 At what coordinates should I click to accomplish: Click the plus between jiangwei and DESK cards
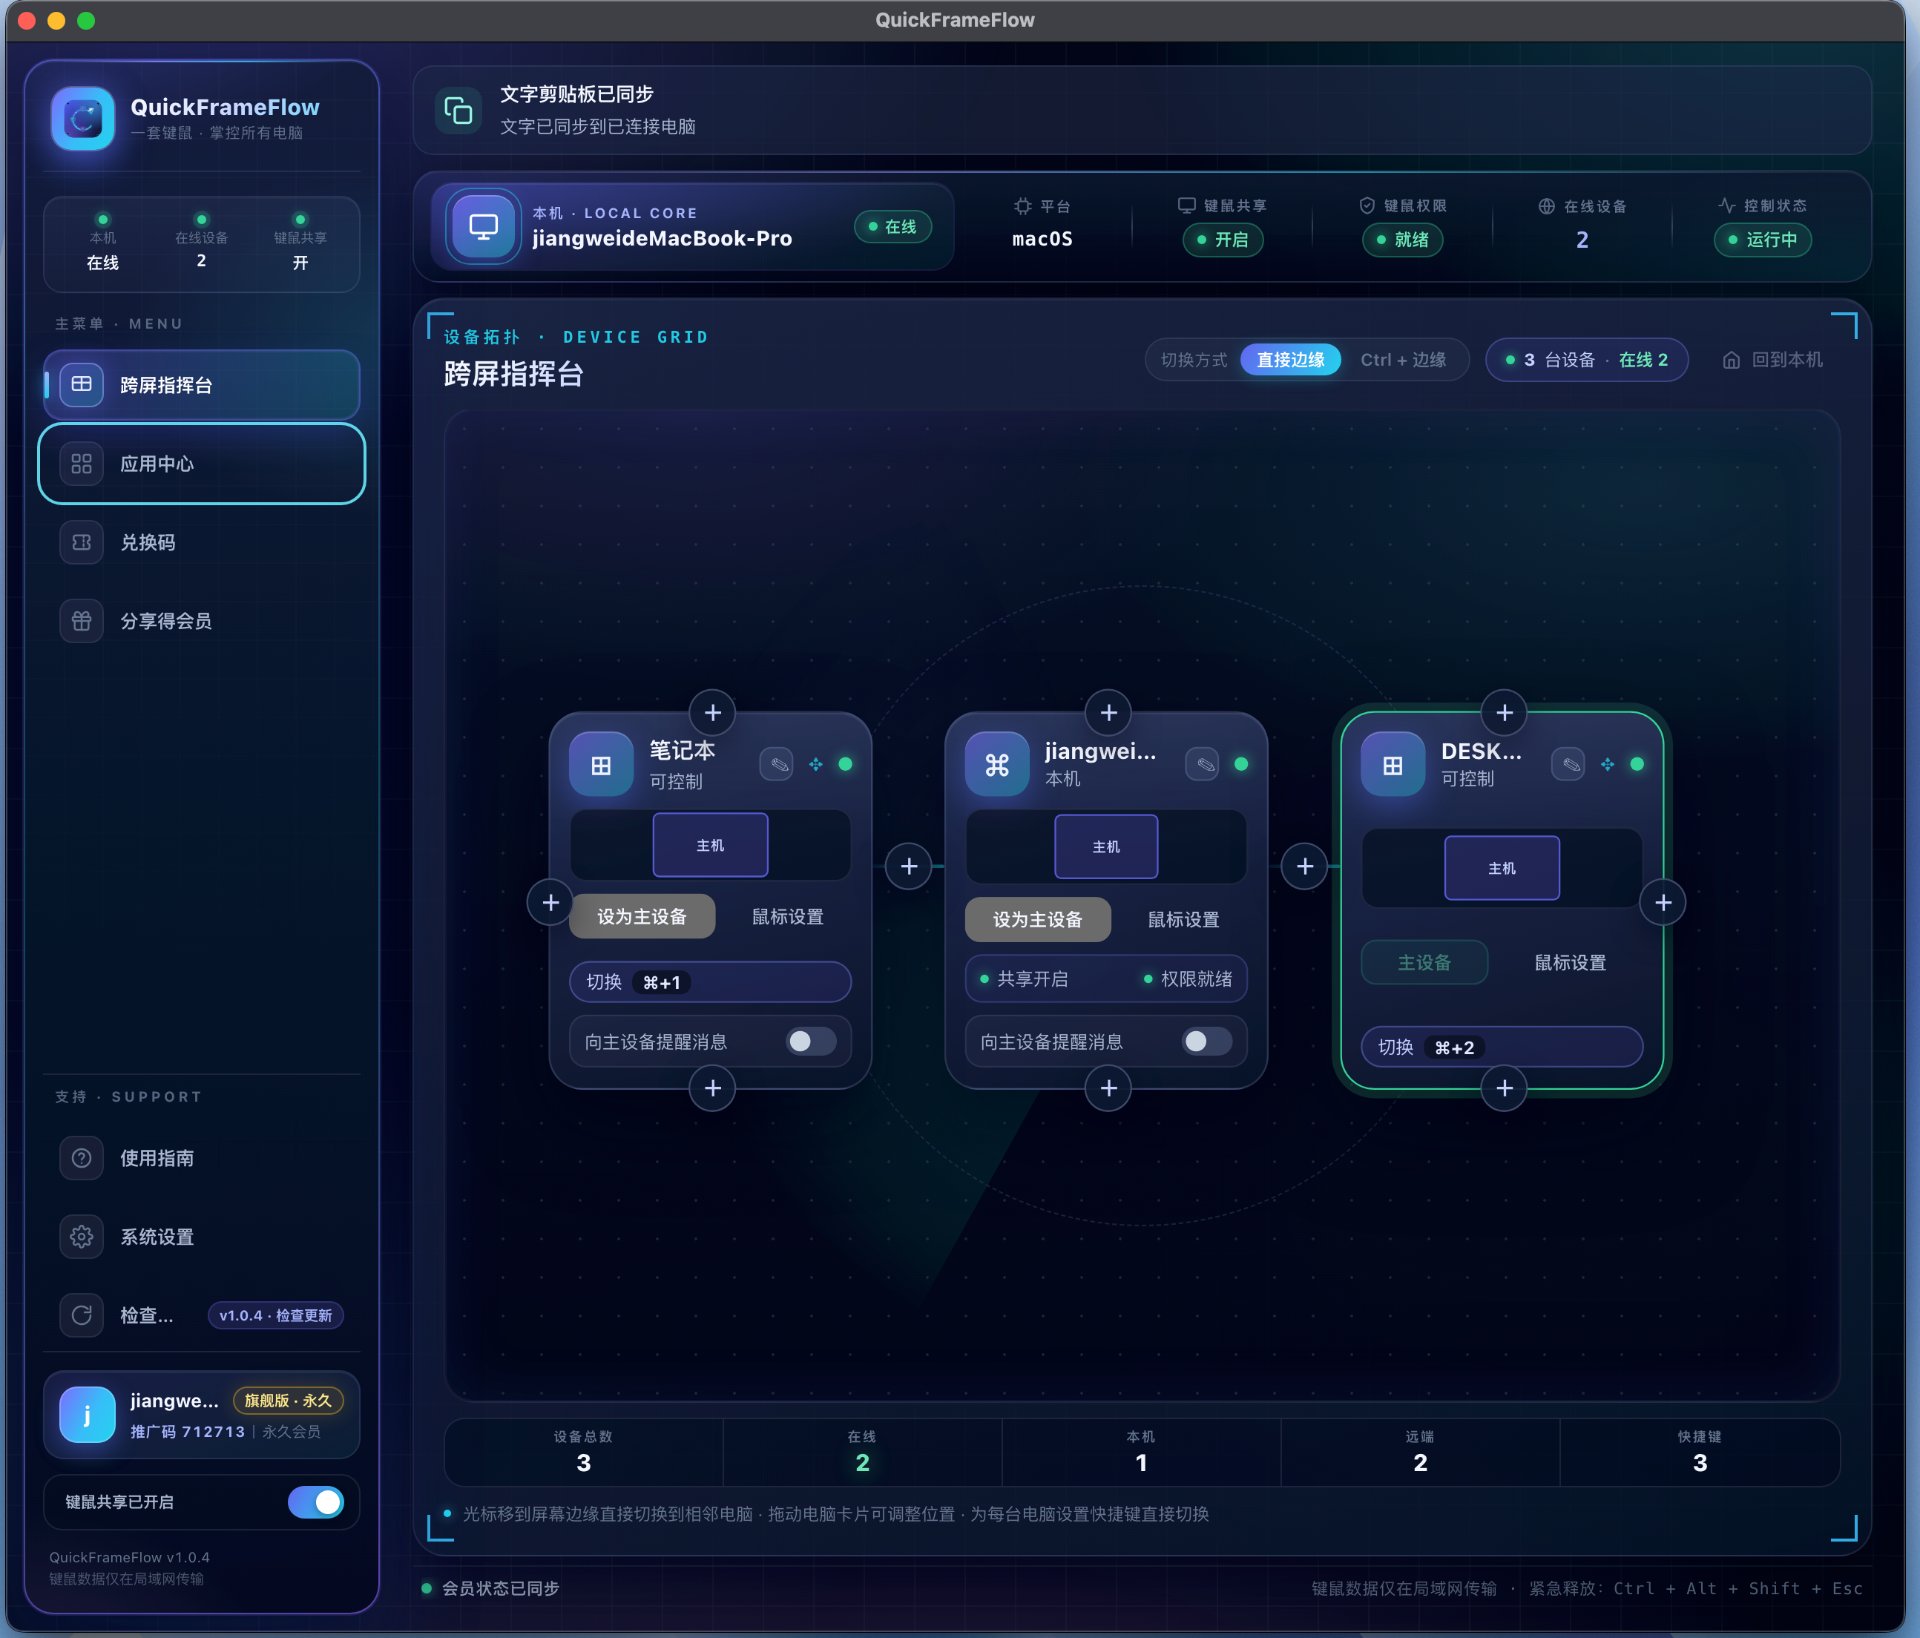[1305, 866]
